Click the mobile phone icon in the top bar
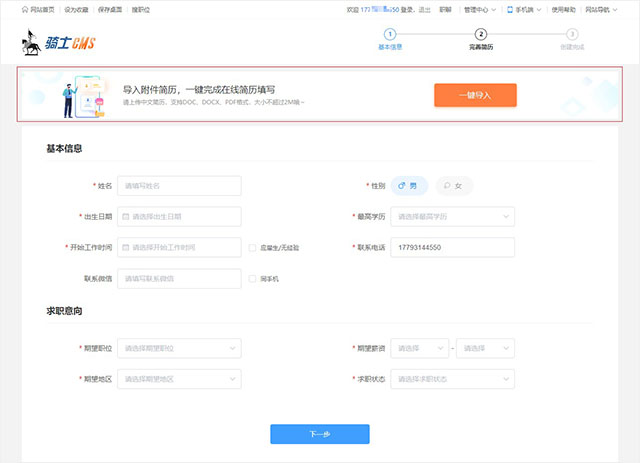 (510, 9)
